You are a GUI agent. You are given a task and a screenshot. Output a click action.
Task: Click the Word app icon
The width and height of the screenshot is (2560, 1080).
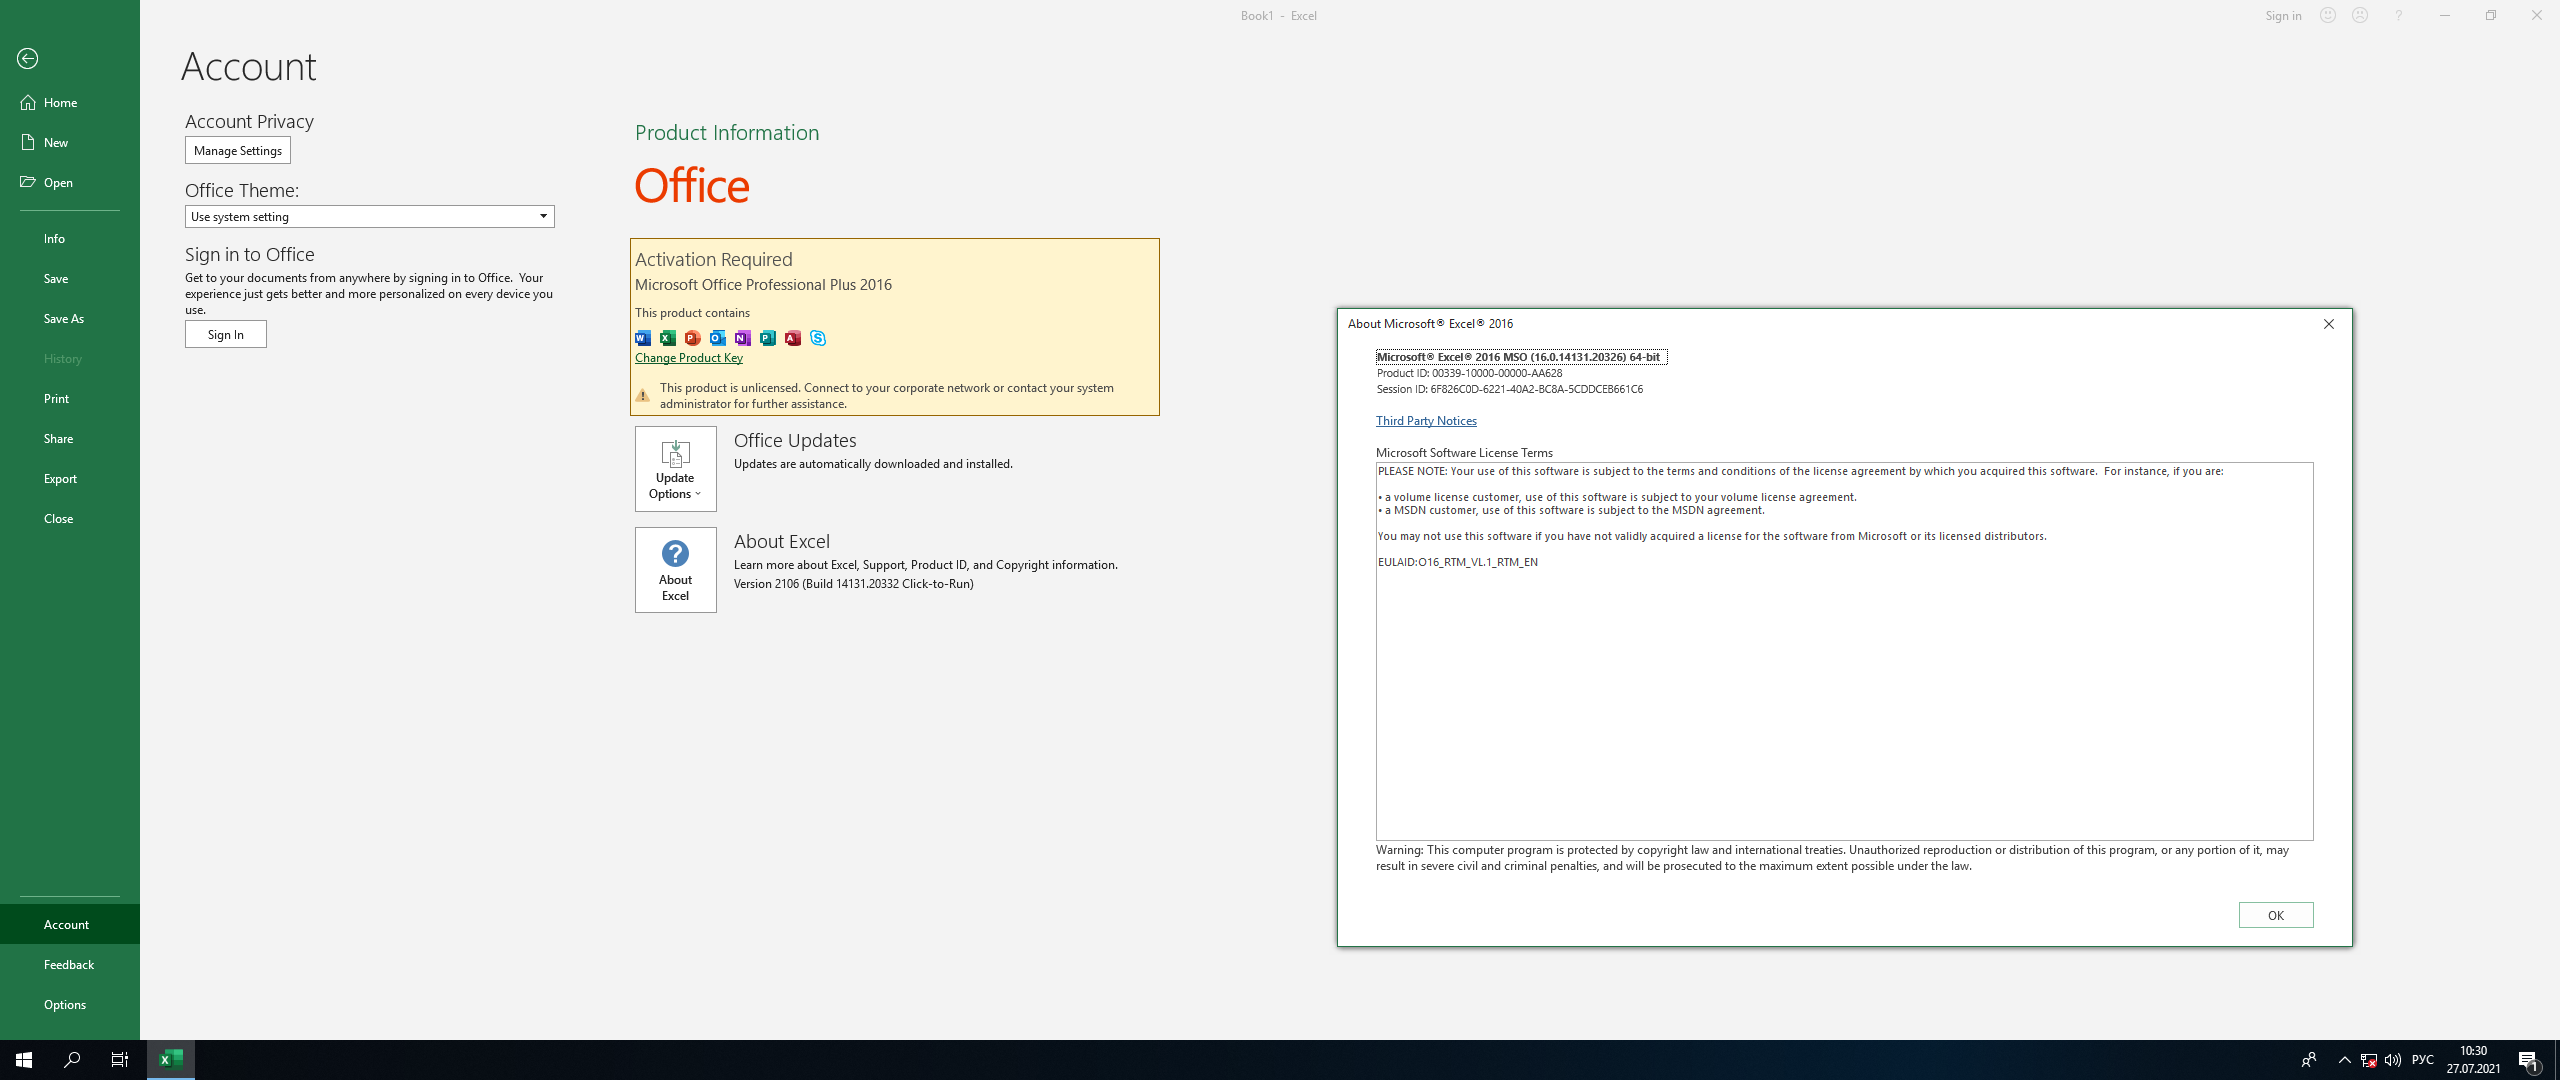pos(643,338)
